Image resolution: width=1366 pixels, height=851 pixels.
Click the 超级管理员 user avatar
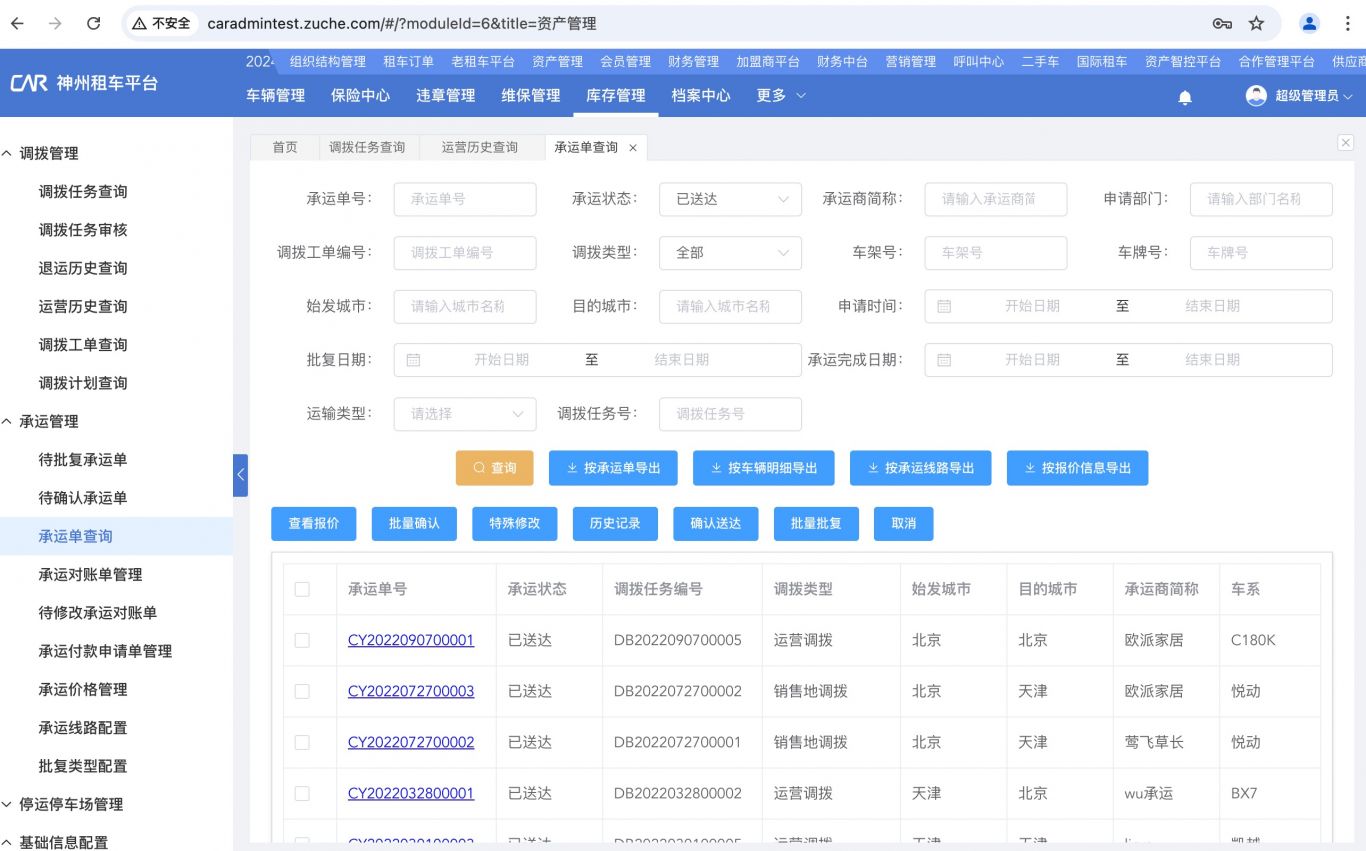(x=1256, y=96)
